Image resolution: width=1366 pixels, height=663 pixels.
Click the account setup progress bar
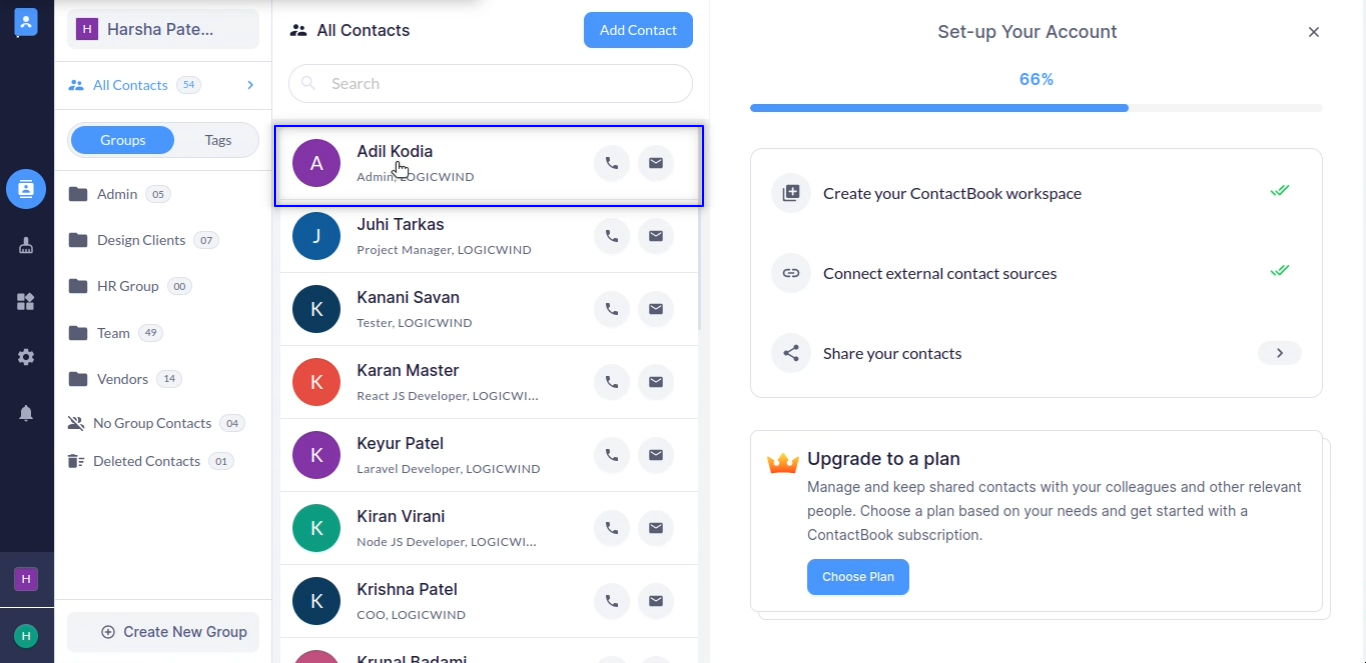click(x=1036, y=108)
